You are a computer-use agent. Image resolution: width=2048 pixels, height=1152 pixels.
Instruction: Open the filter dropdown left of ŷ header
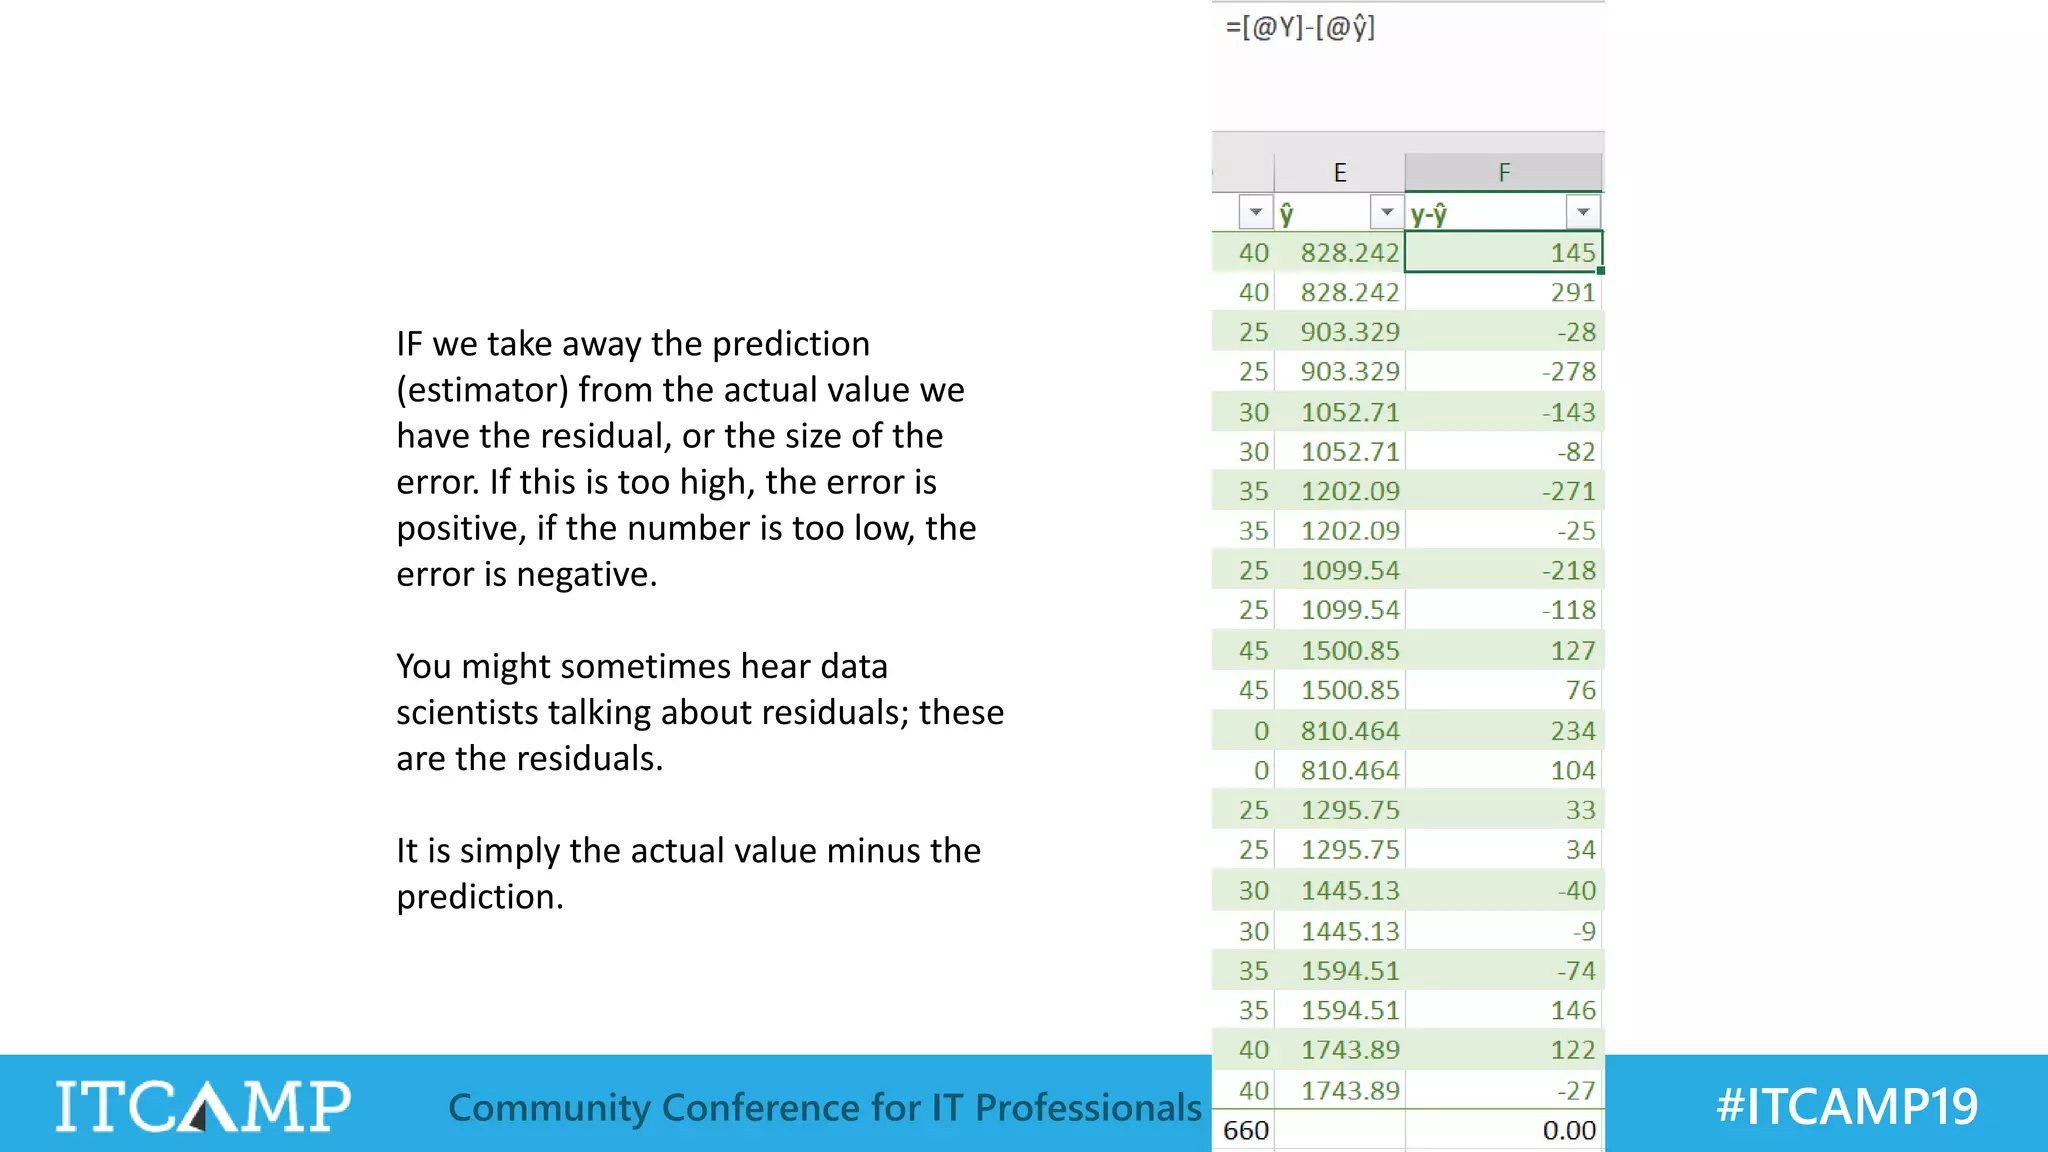point(1255,212)
